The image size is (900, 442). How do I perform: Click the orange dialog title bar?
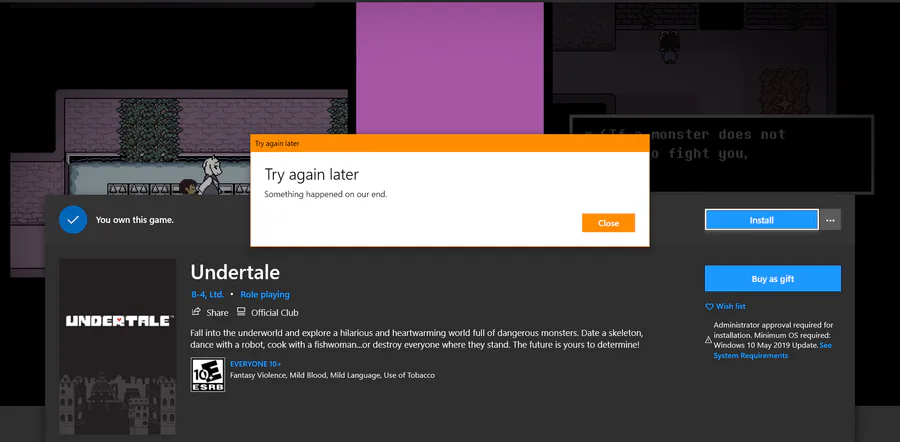[x=450, y=143]
